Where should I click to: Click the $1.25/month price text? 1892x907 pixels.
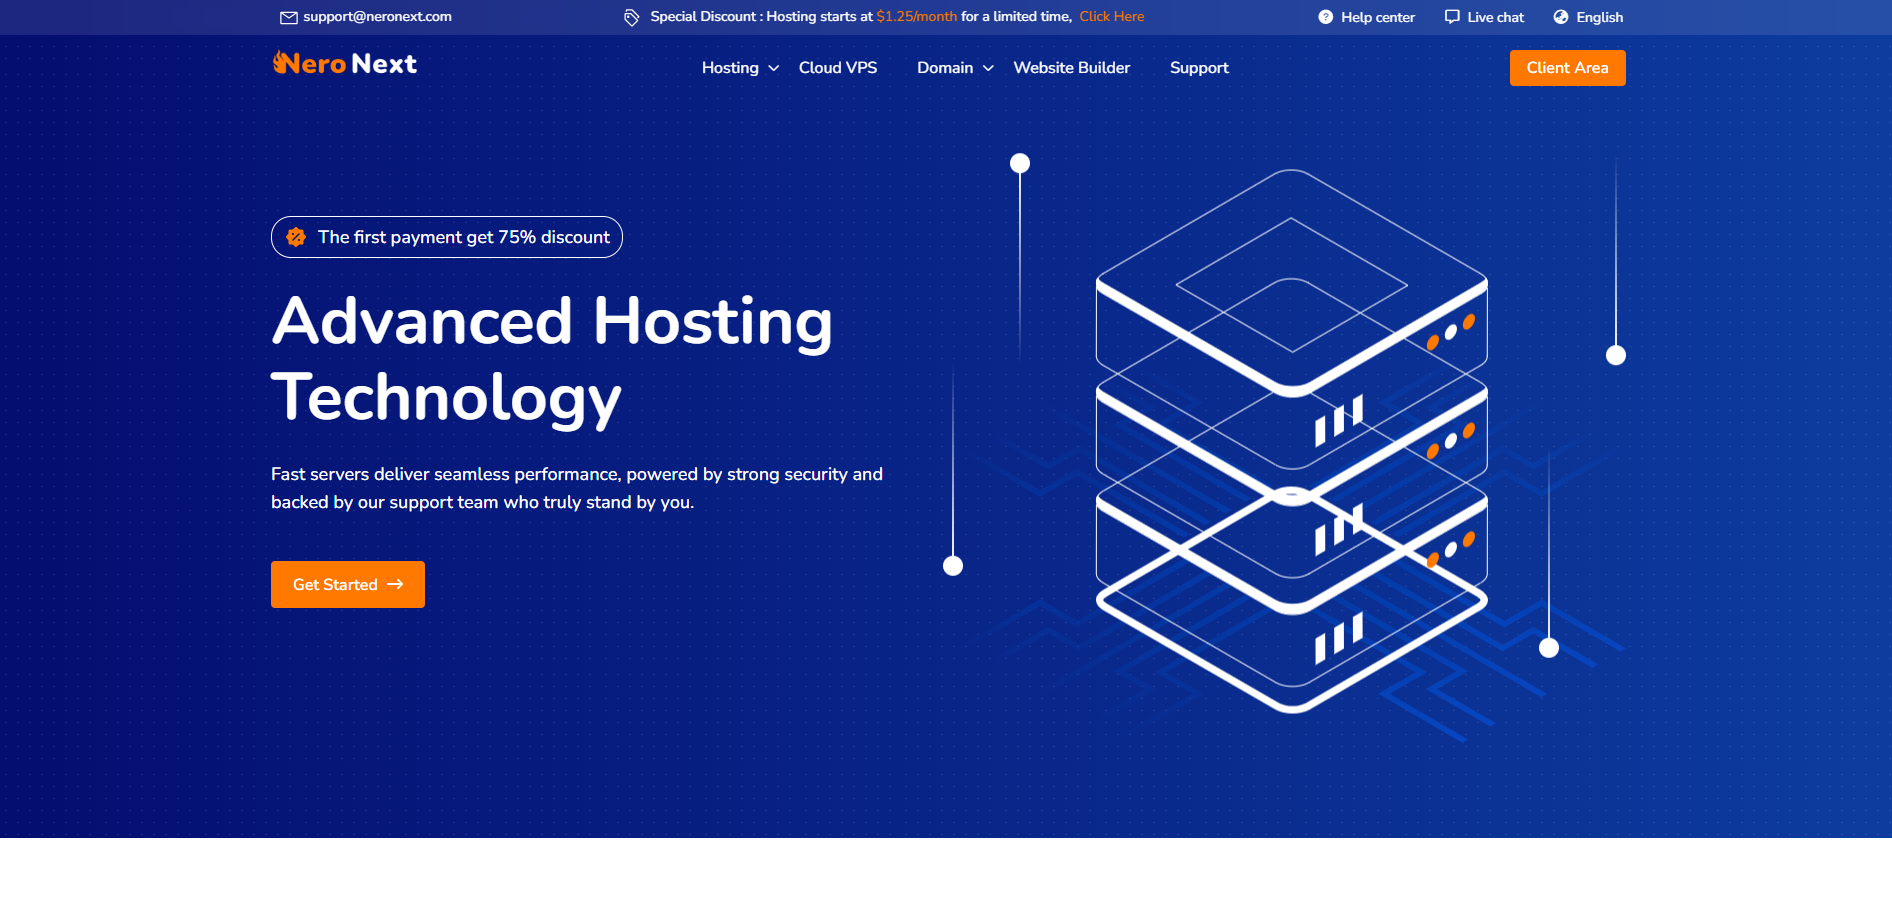tap(917, 17)
